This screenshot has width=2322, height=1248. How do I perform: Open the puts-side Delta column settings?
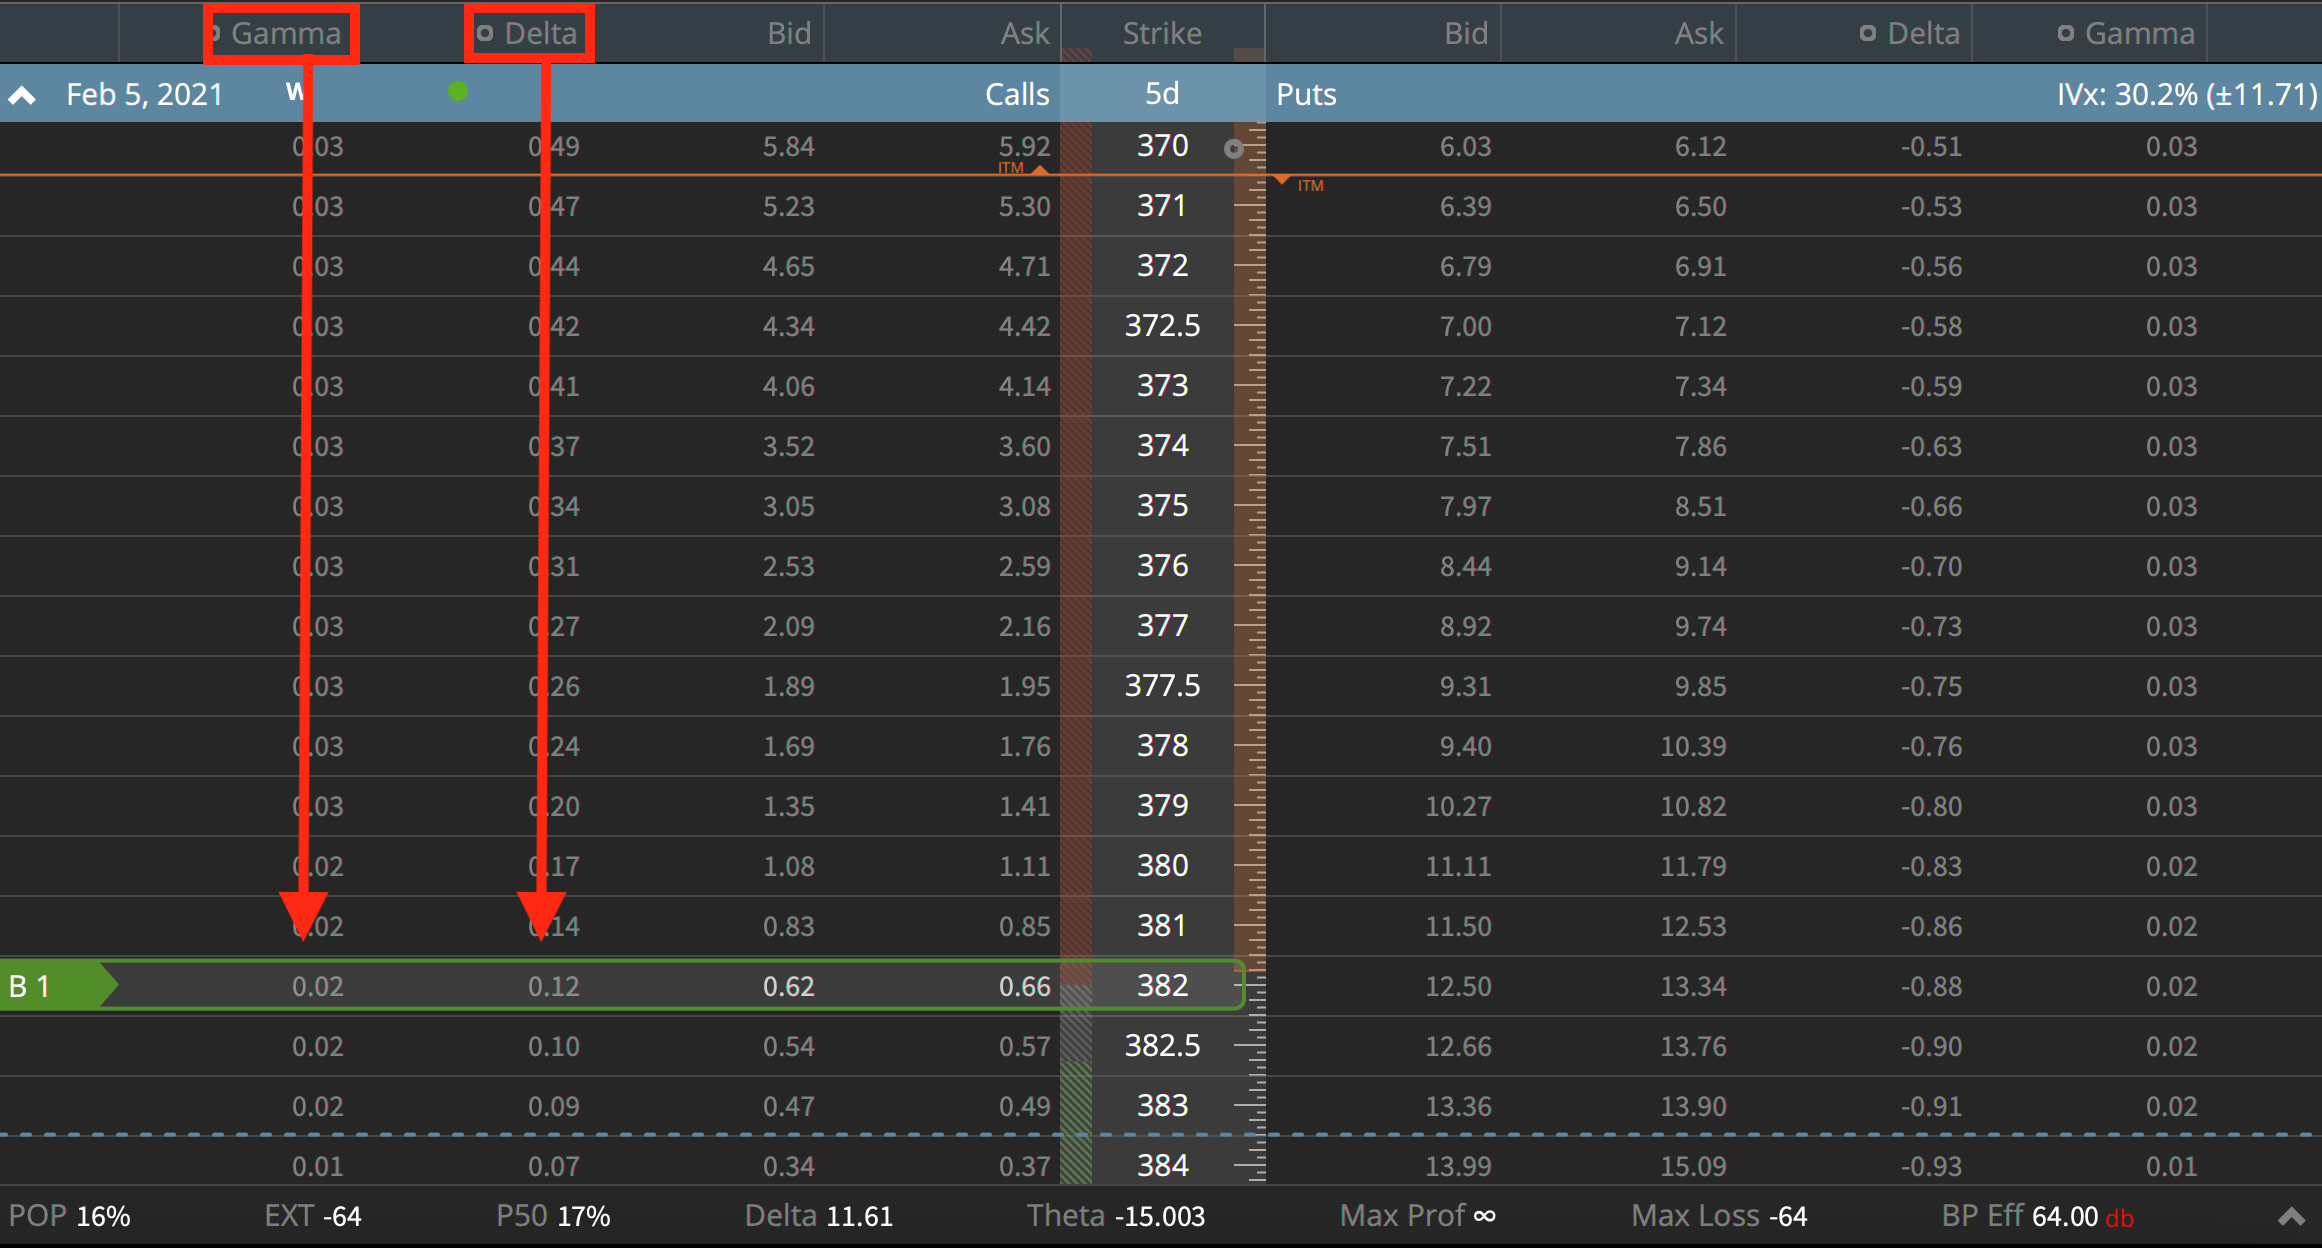tap(1867, 33)
